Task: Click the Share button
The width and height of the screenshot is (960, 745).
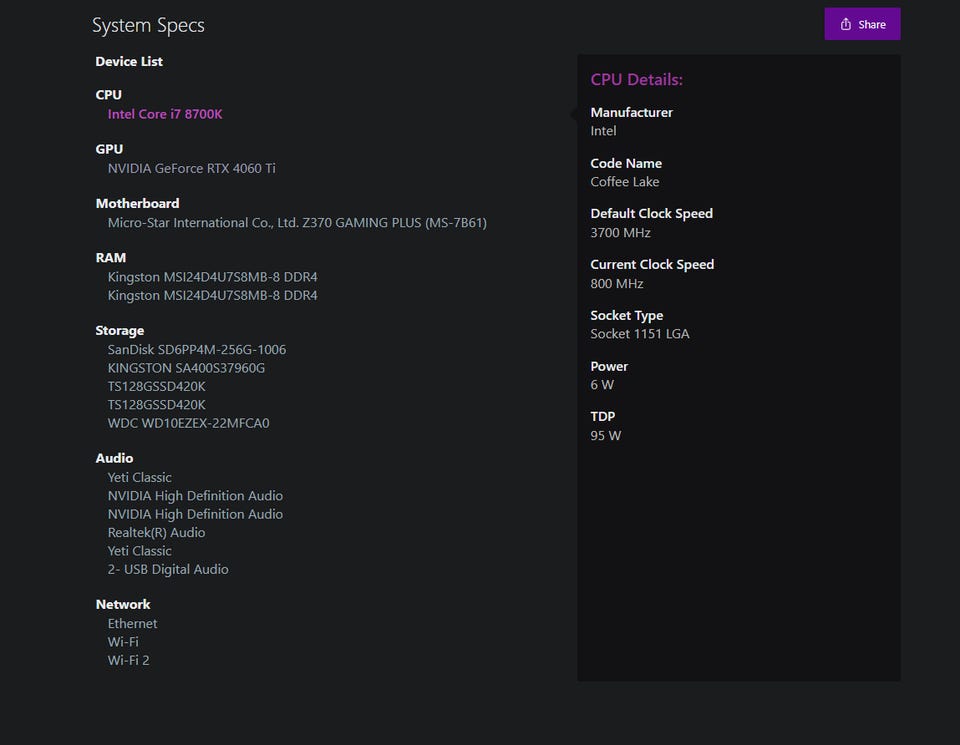Action: (862, 24)
